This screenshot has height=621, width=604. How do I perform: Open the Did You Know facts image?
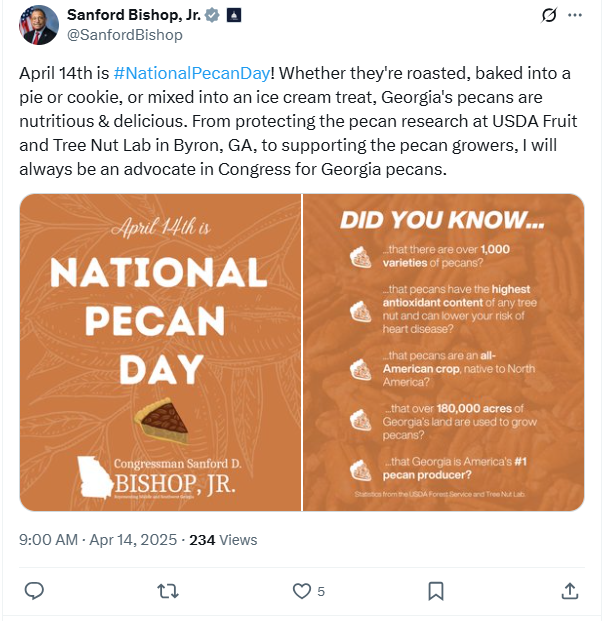[x=444, y=352]
